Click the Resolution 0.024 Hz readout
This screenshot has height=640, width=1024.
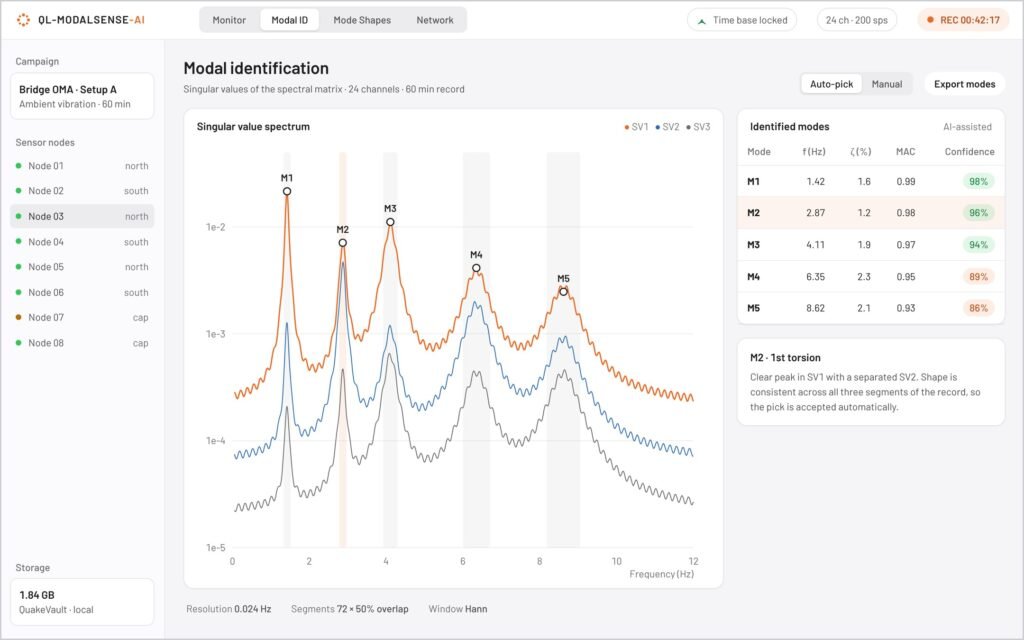229,609
